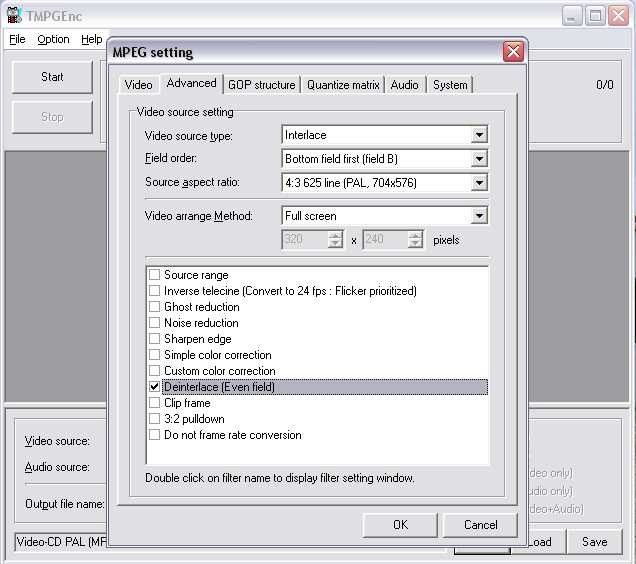Image resolution: width=636 pixels, height=564 pixels.
Task: Check Custom color correction box
Action: [154, 371]
